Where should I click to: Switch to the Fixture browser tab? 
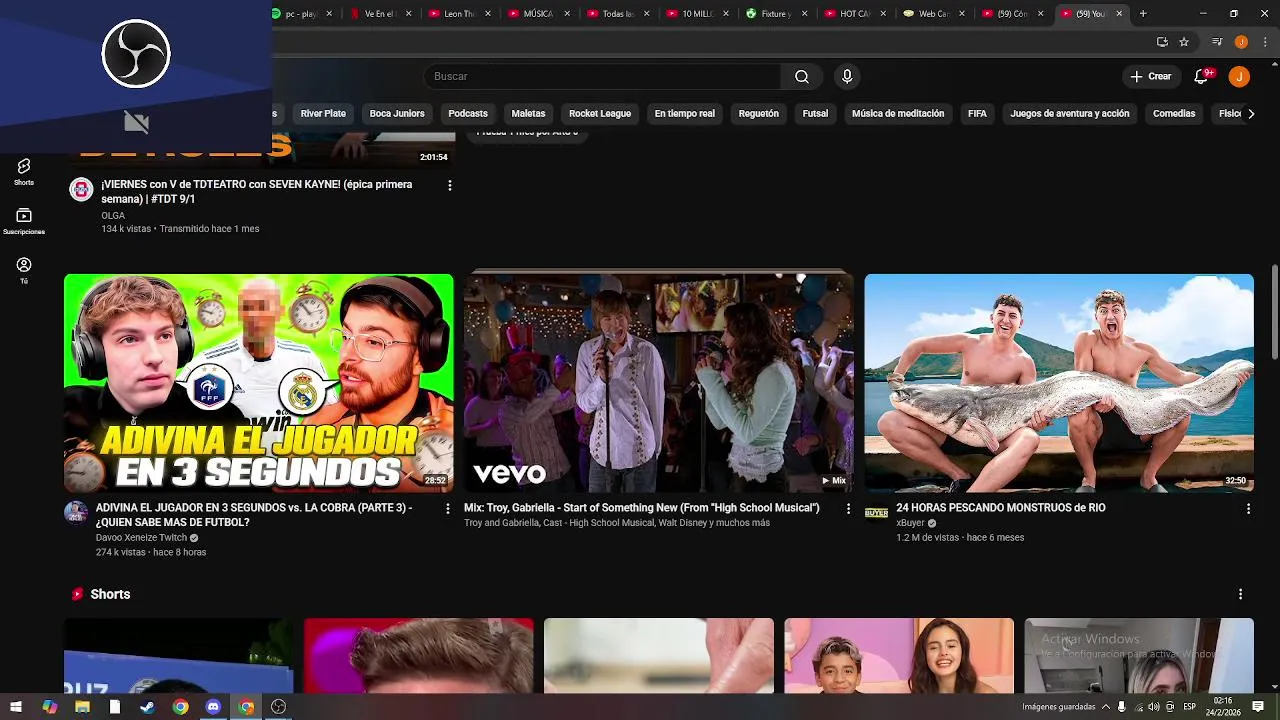pyautogui.click(x=775, y=14)
